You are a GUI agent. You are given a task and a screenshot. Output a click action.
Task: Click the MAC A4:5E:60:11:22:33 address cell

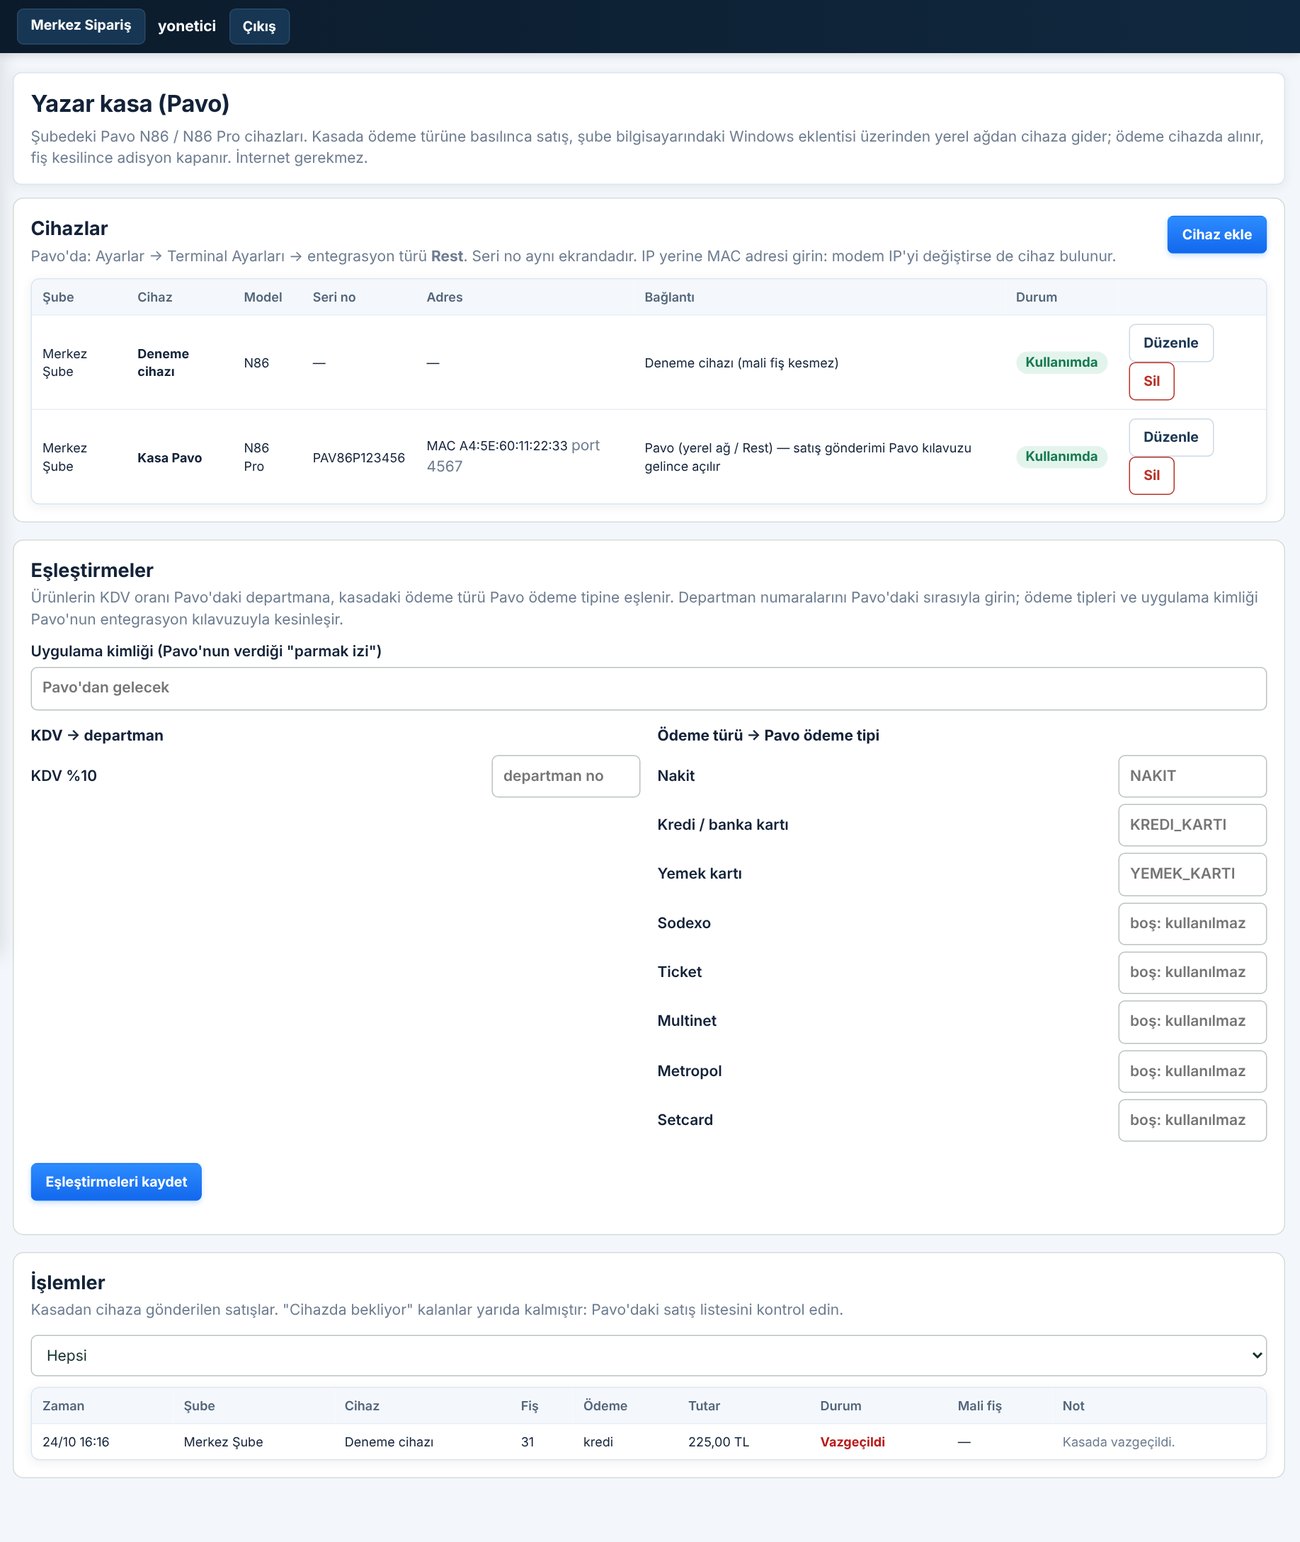point(497,446)
